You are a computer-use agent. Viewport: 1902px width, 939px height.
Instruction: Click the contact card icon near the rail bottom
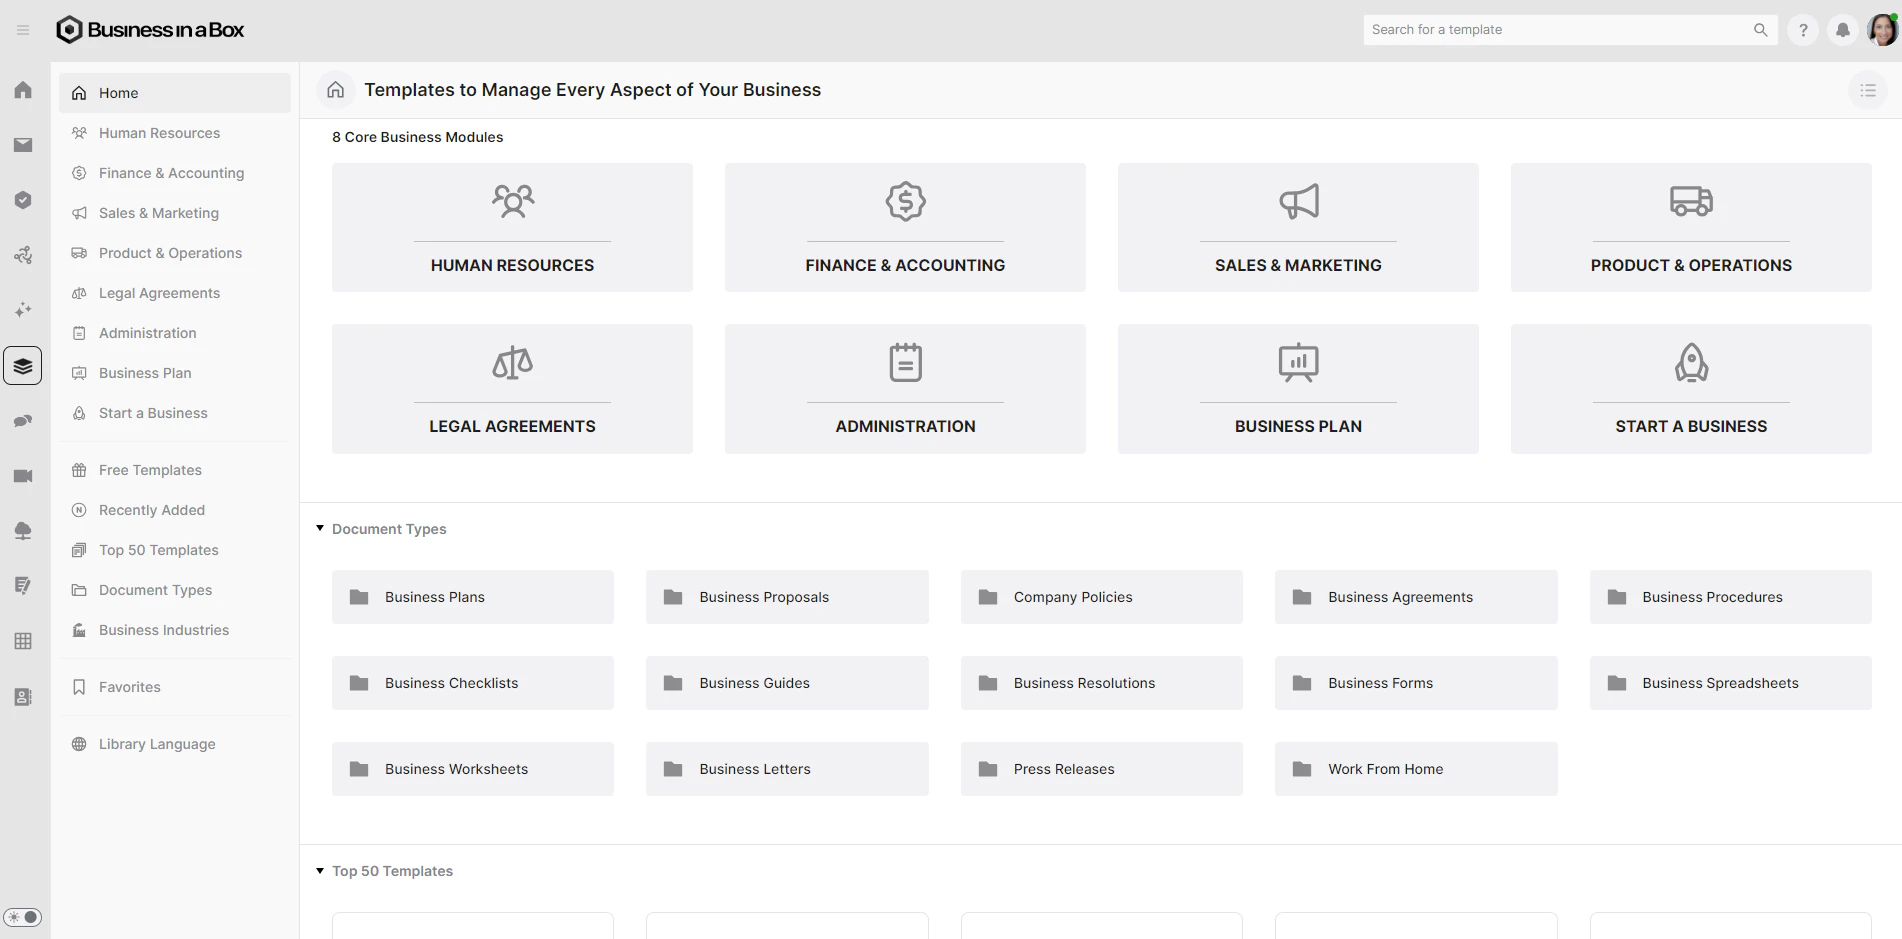point(23,696)
